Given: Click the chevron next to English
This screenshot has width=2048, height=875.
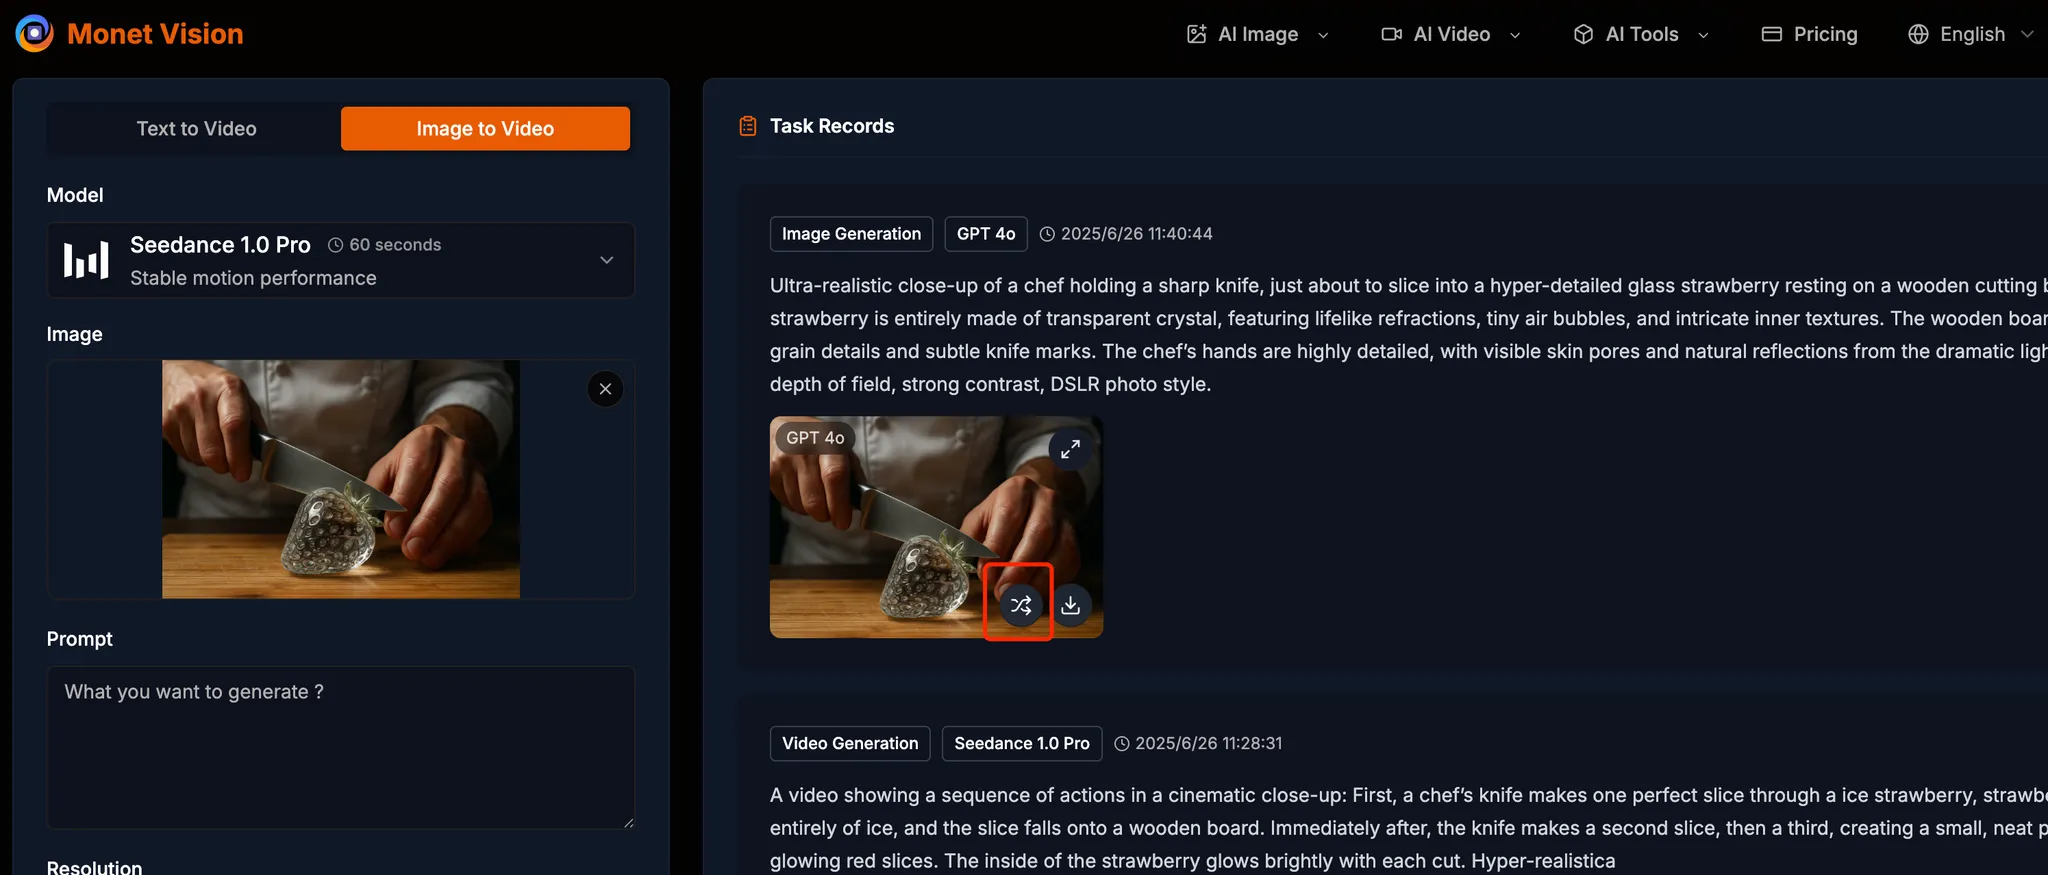Looking at the screenshot, I should [2027, 34].
